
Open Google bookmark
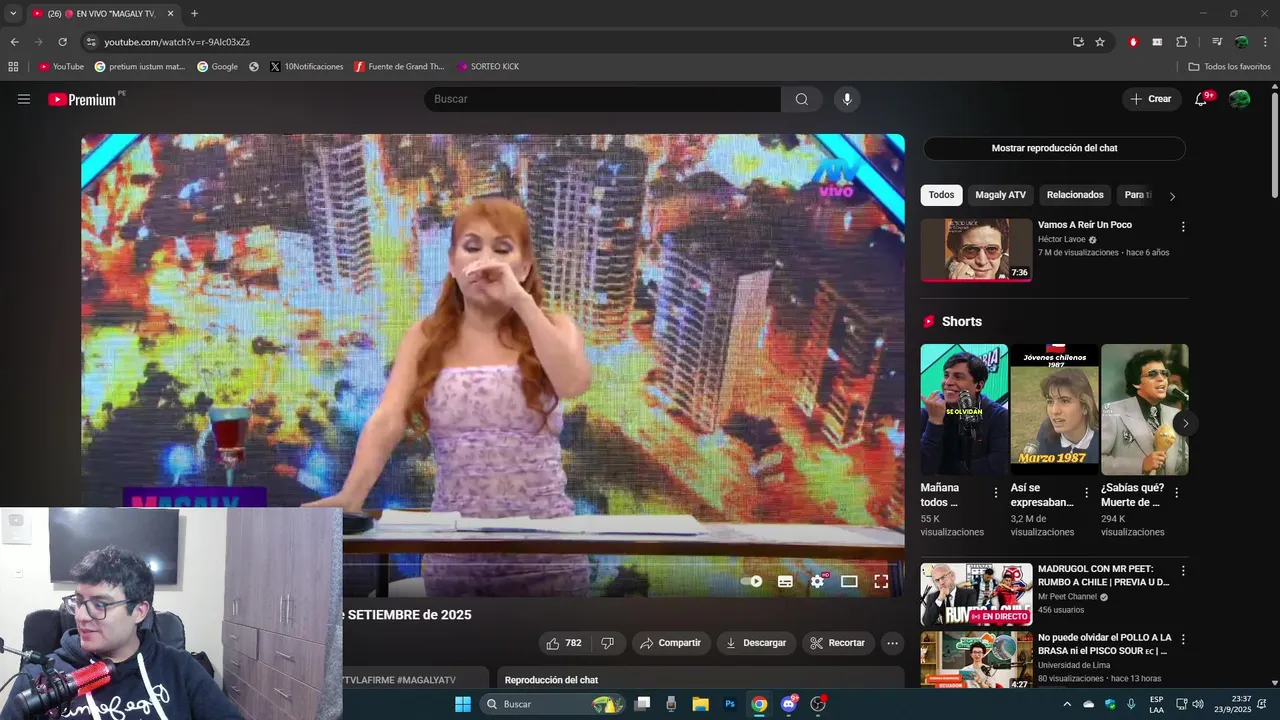pyautogui.click(x=217, y=67)
